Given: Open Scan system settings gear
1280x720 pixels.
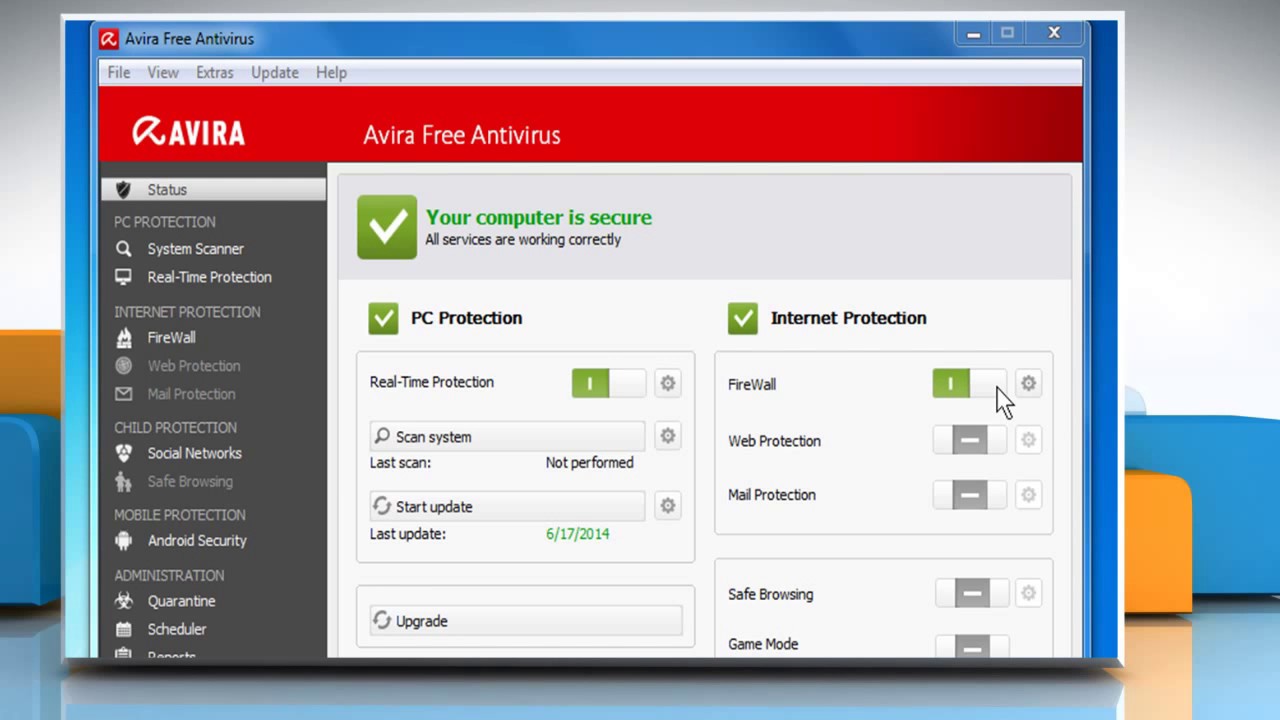Looking at the screenshot, I should click(668, 436).
